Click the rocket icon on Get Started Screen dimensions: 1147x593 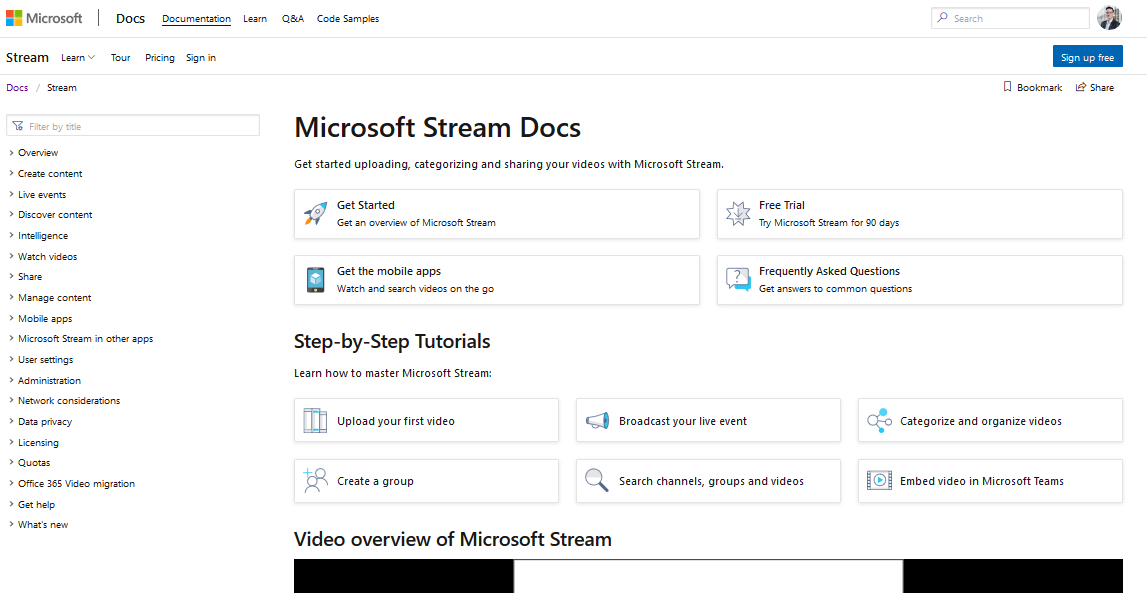tap(315, 214)
